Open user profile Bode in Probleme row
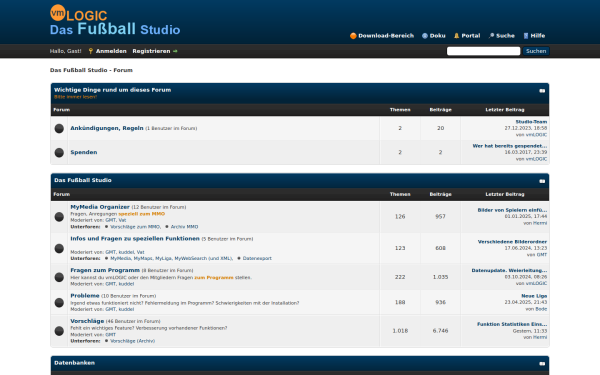This screenshot has height=375, width=600. 541,309
